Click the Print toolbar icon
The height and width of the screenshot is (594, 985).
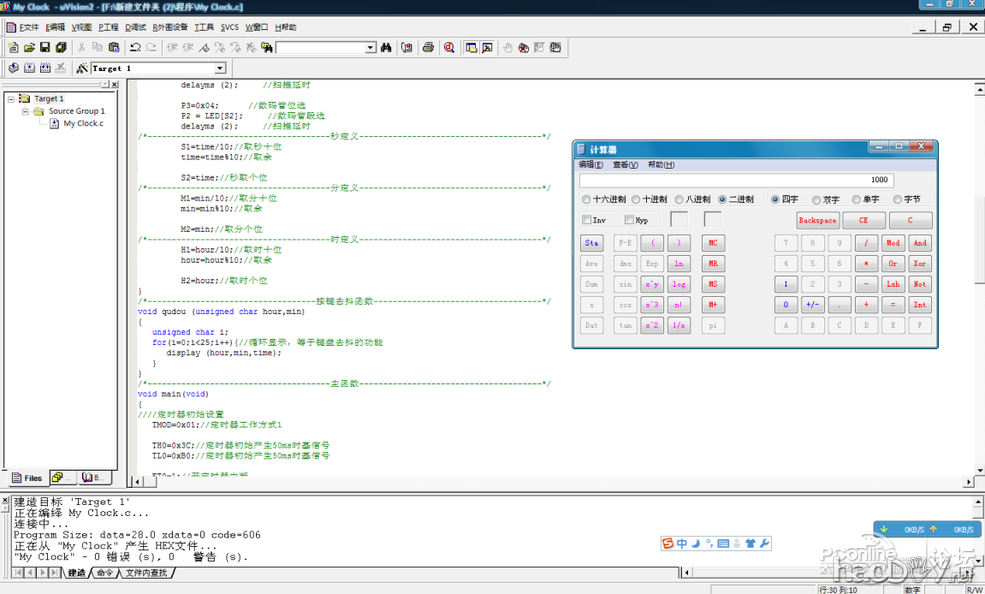(x=428, y=47)
